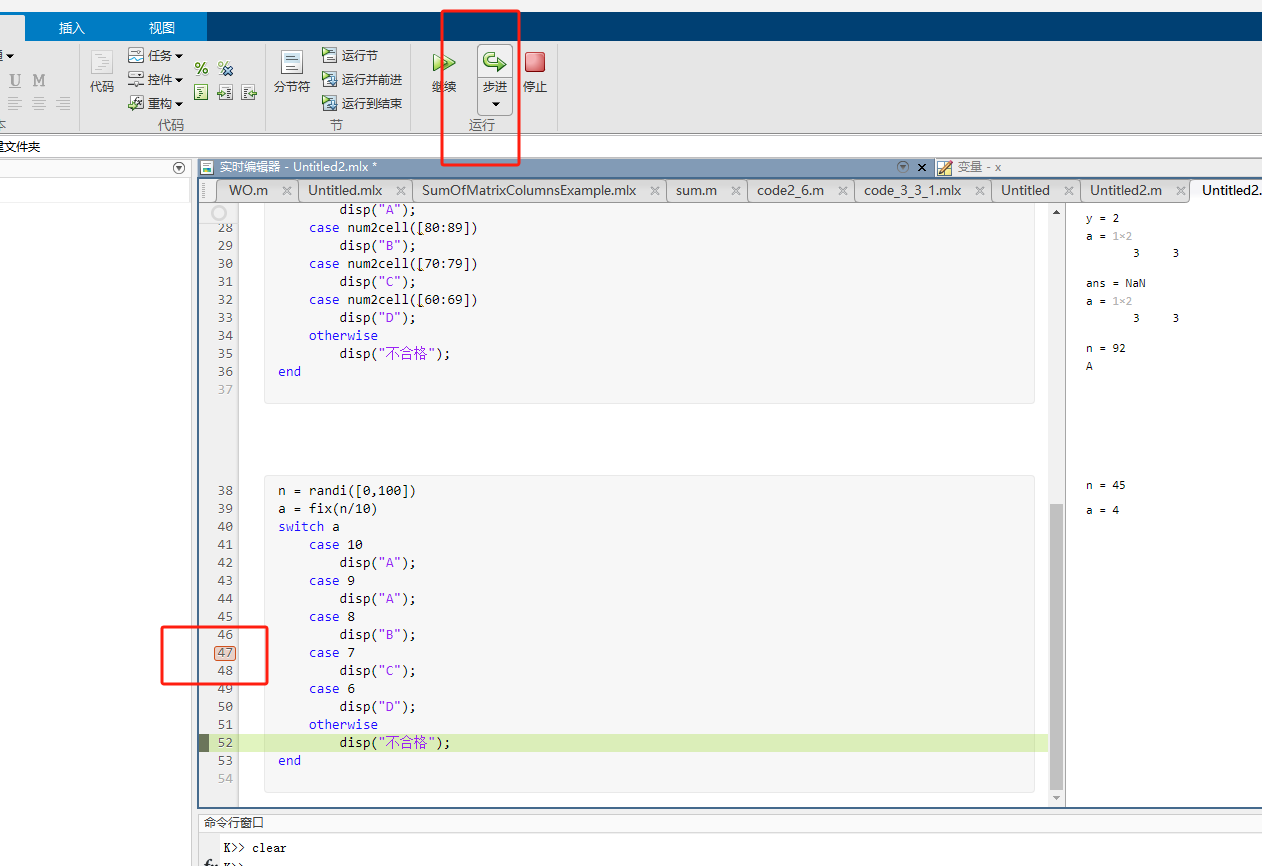
Task: Close the sum.m editor tab
Action: coord(735,190)
